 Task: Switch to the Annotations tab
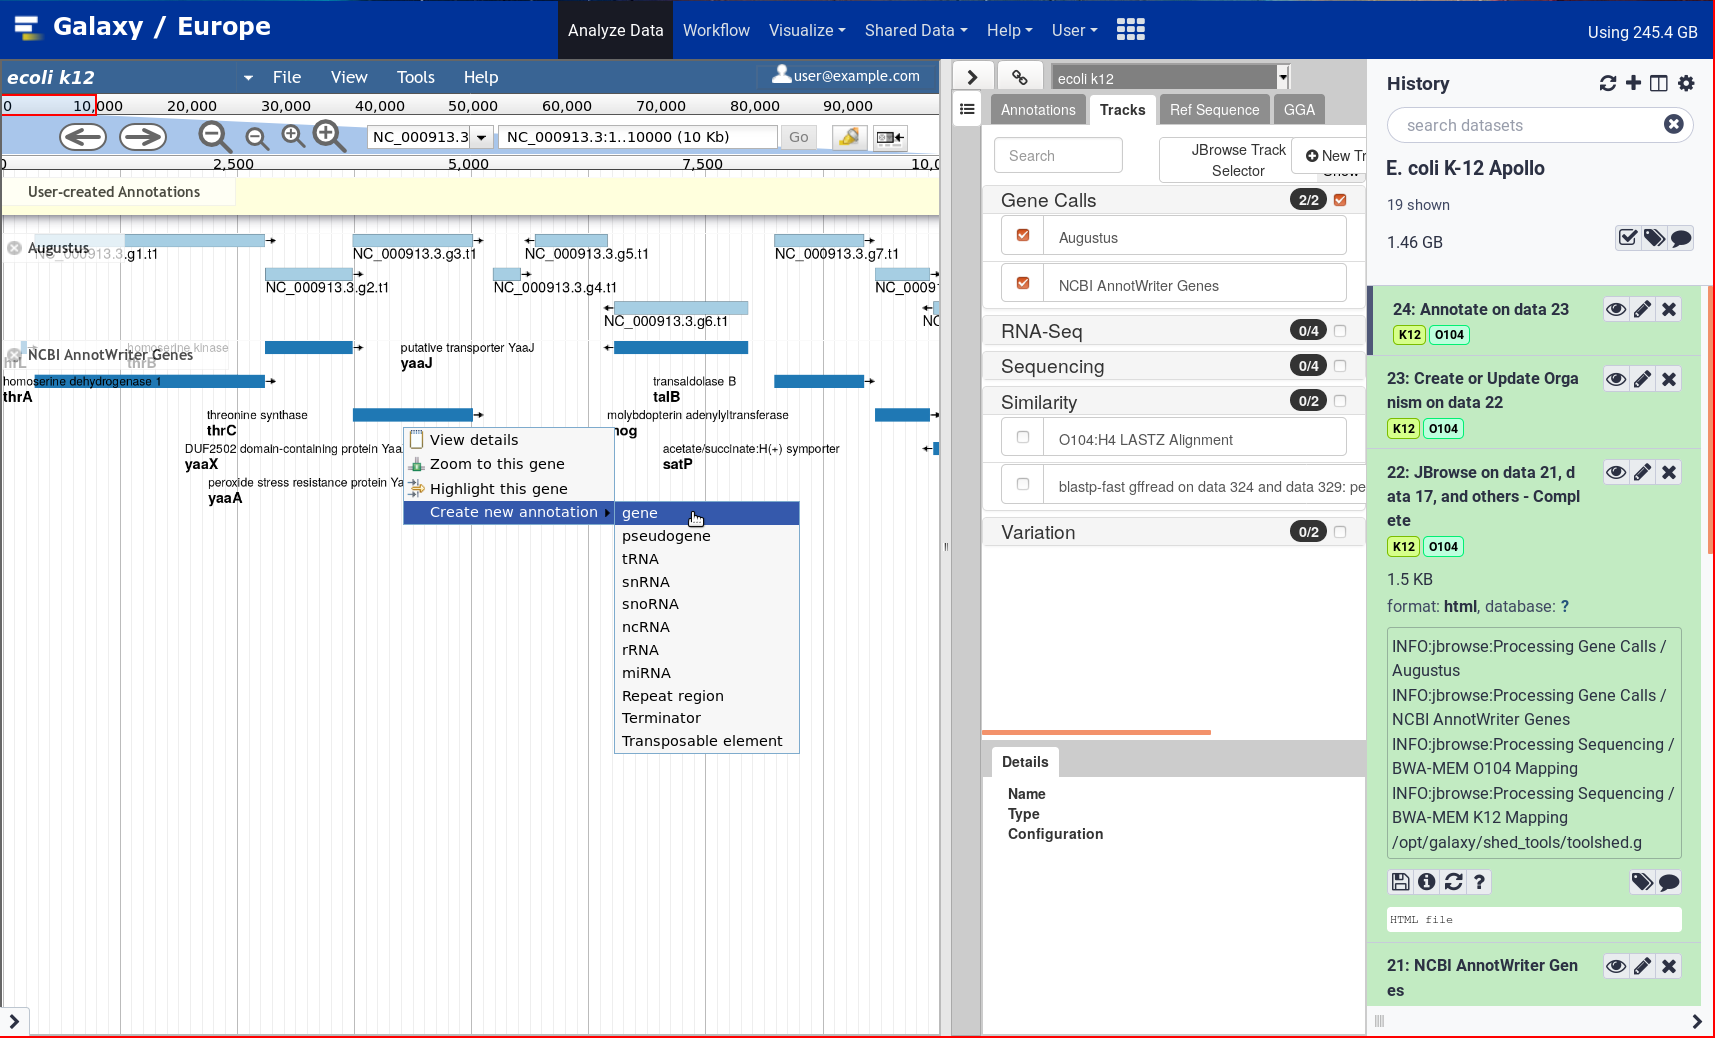[1038, 110]
